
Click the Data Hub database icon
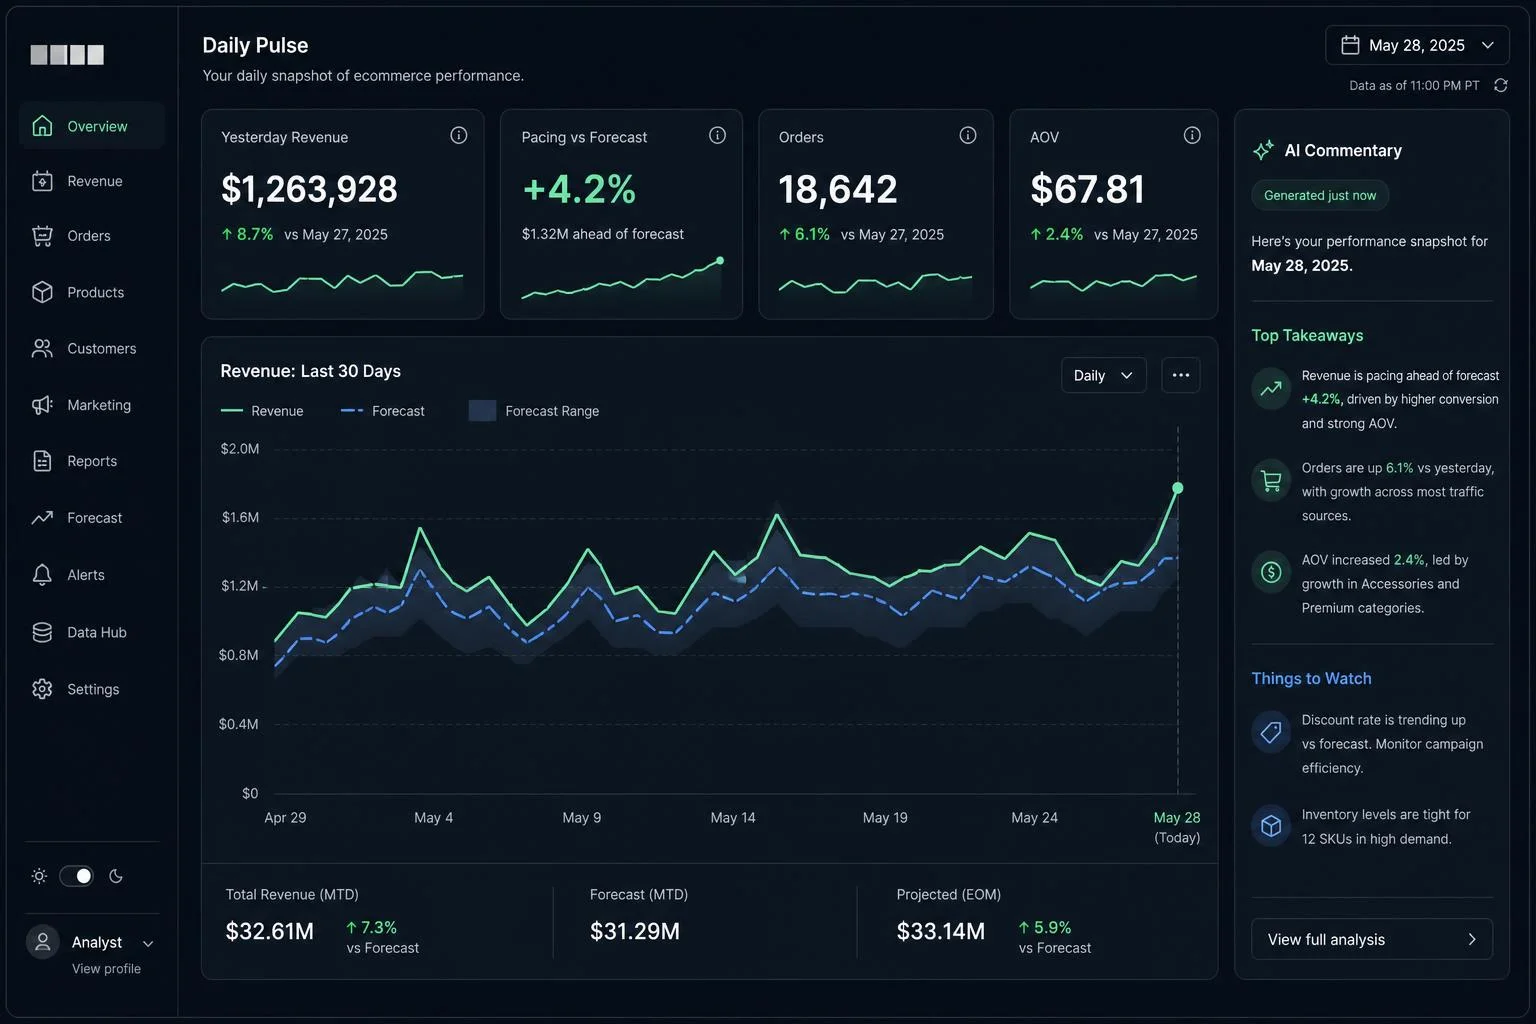tap(42, 632)
